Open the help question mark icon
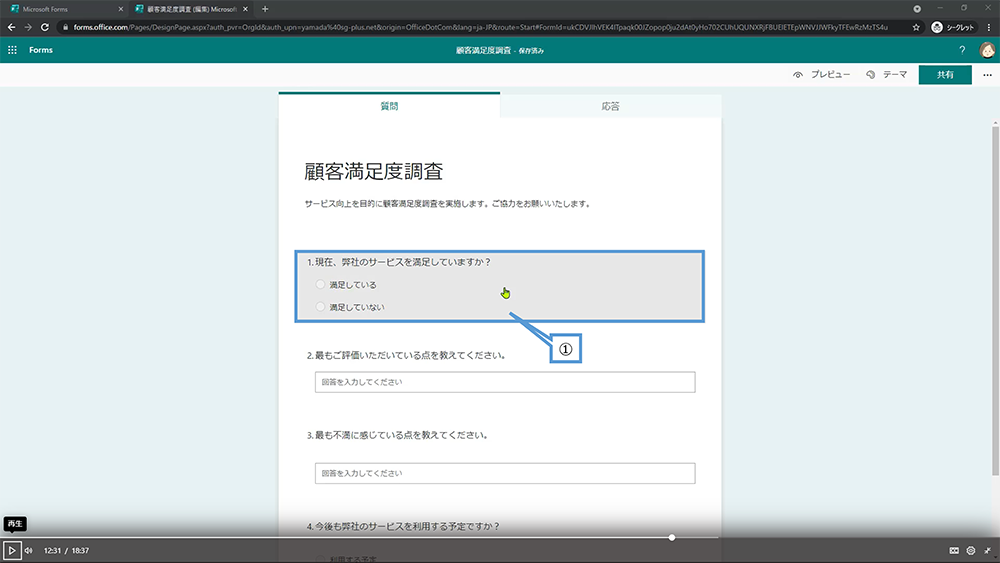Screen dimensions: 1000x563 coord(962,50)
